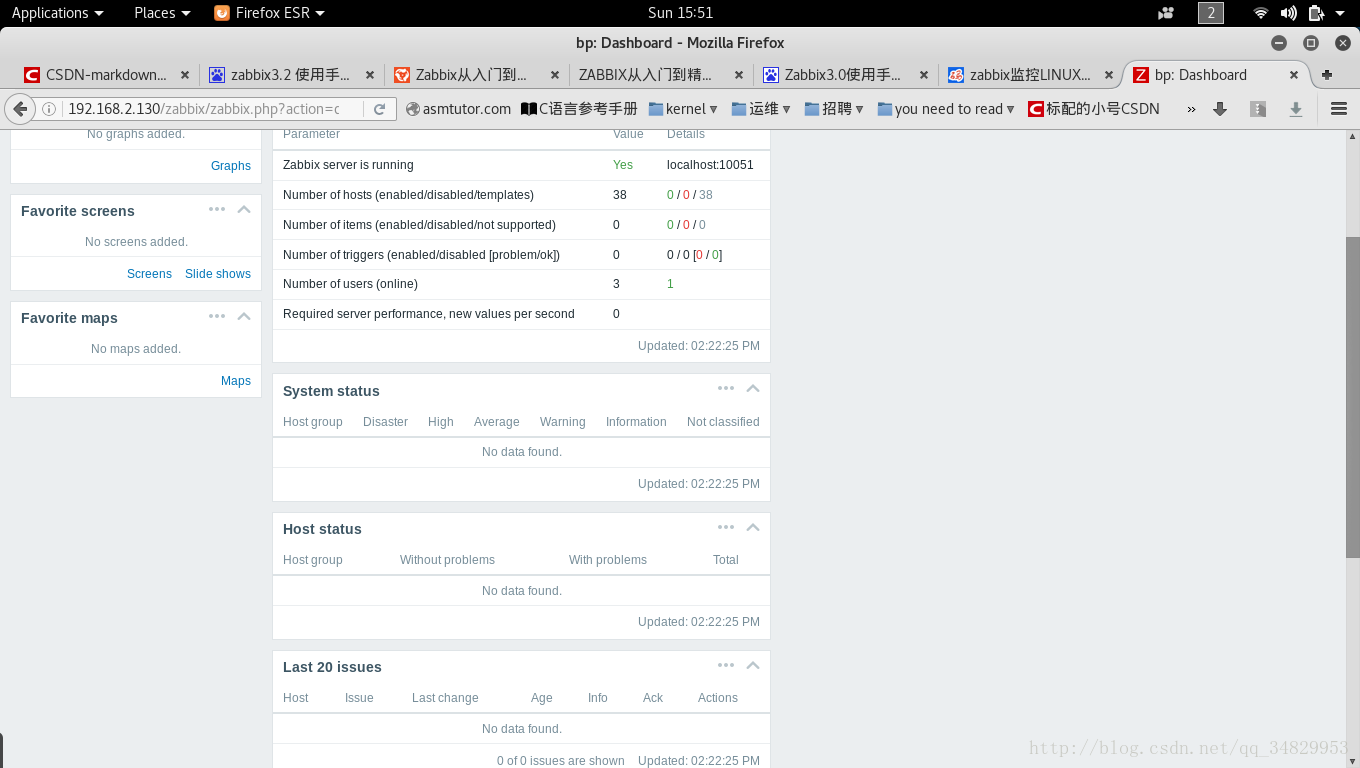The height and width of the screenshot is (768, 1360).
Task: Click the Last change column header
Action: 445,698
